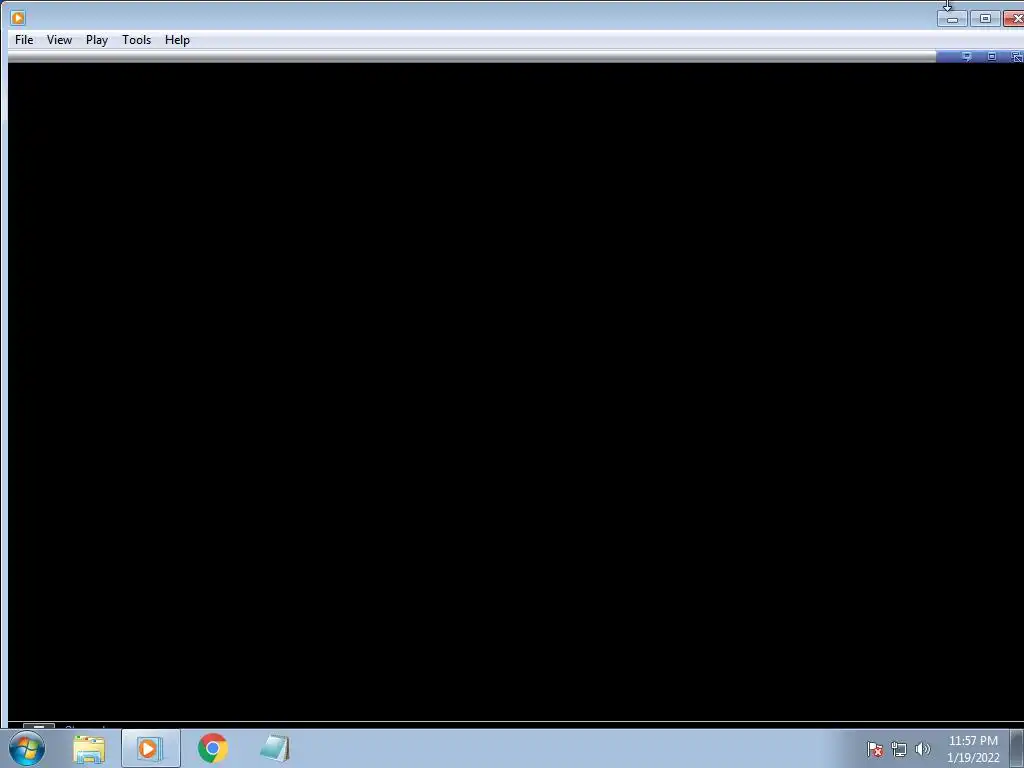Open the volume speaker tray icon

pos(922,749)
